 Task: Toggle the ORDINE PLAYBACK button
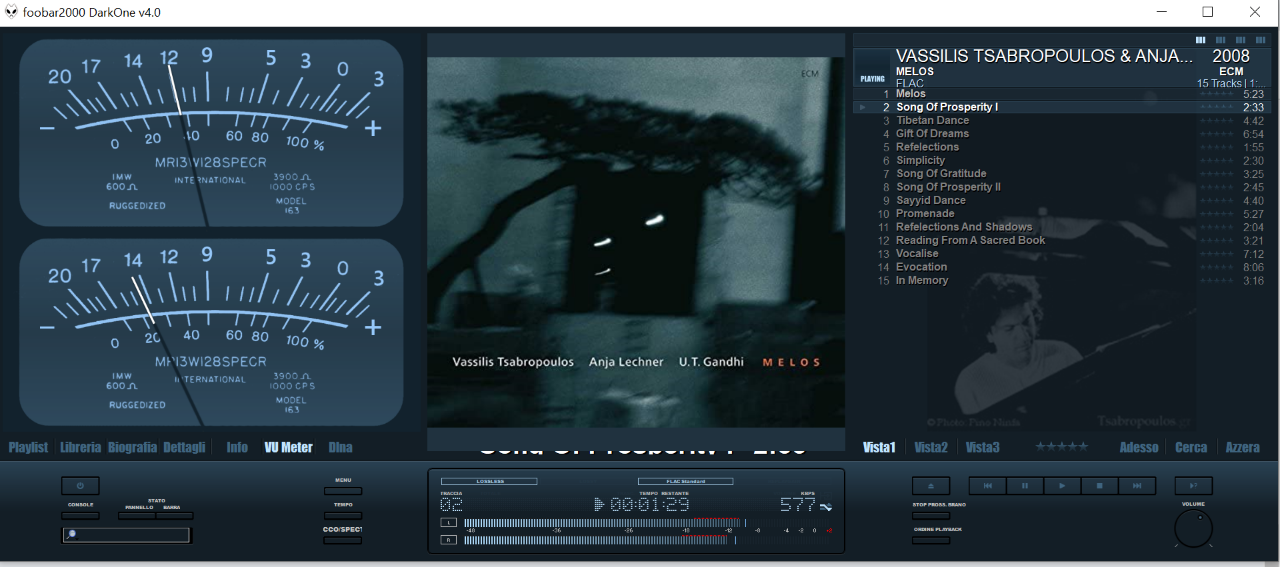(x=931, y=540)
